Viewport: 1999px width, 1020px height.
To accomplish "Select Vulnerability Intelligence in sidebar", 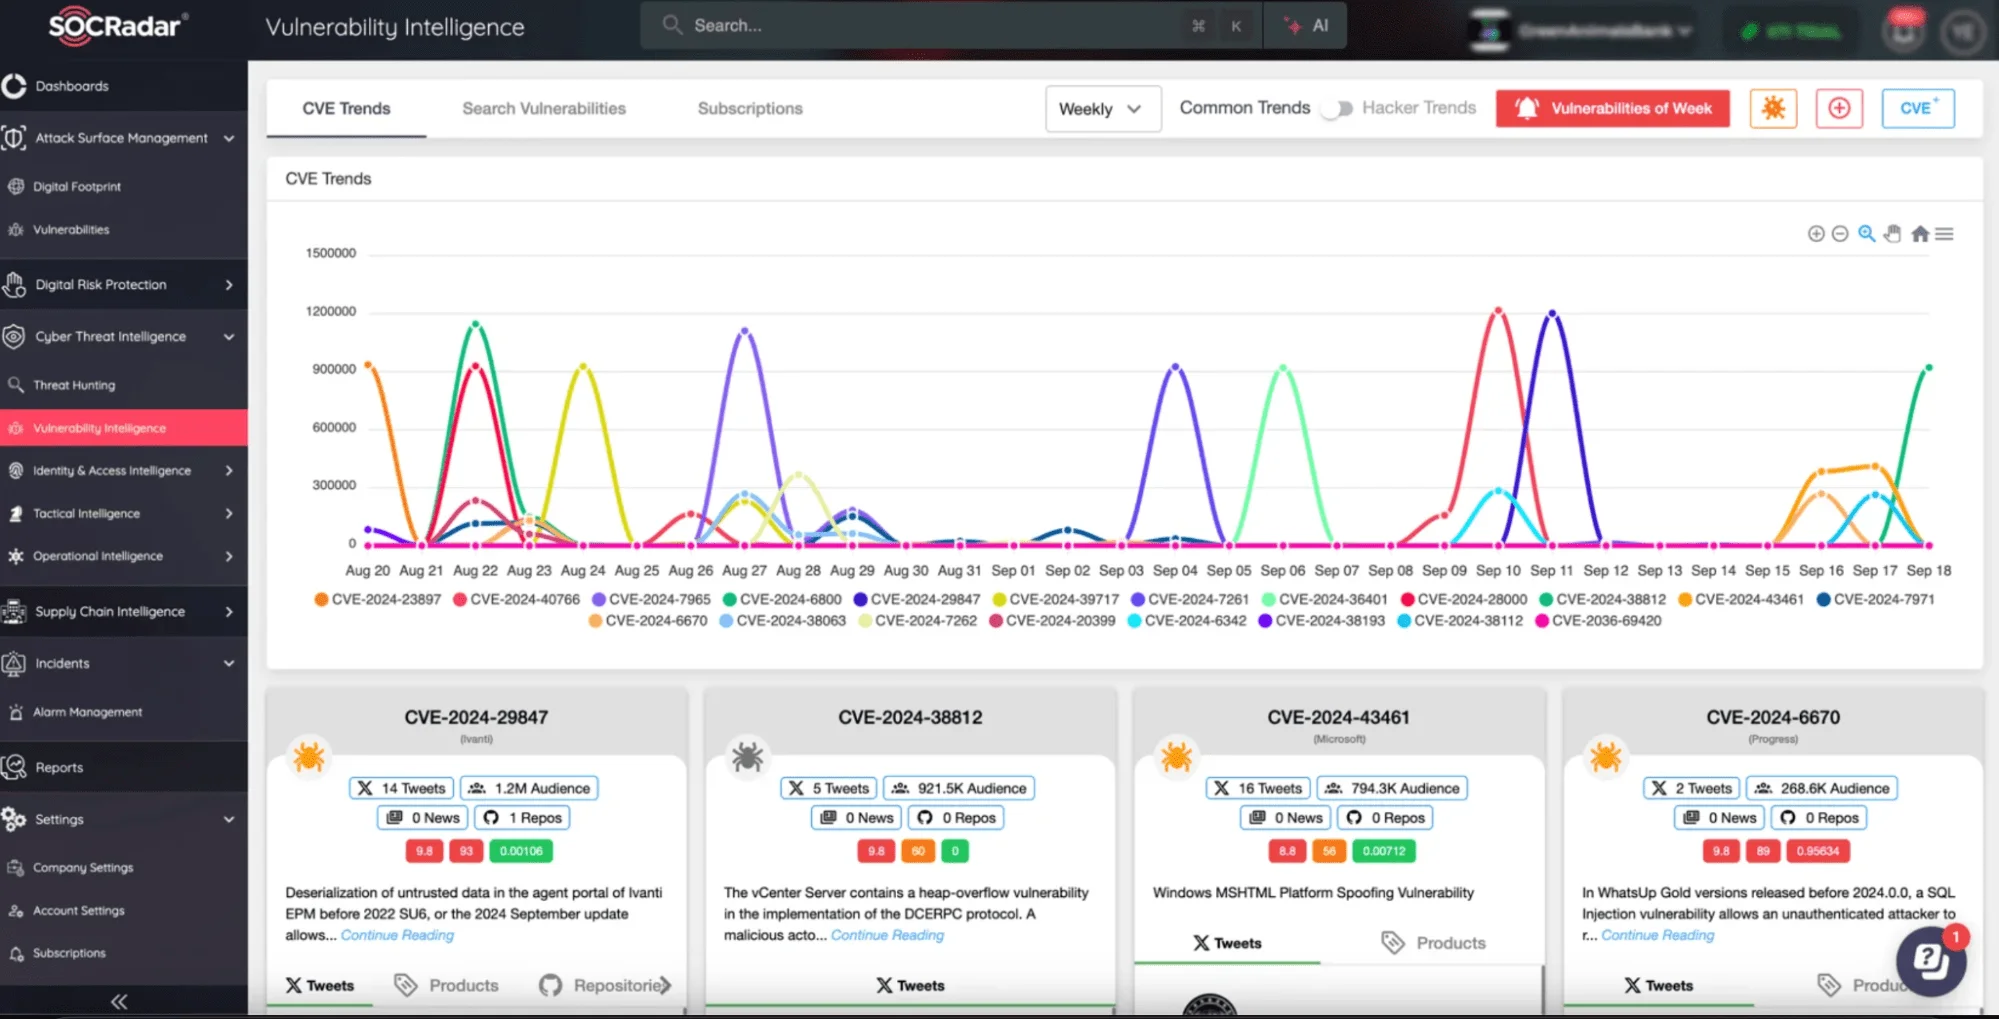I will click(x=124, y=428).
